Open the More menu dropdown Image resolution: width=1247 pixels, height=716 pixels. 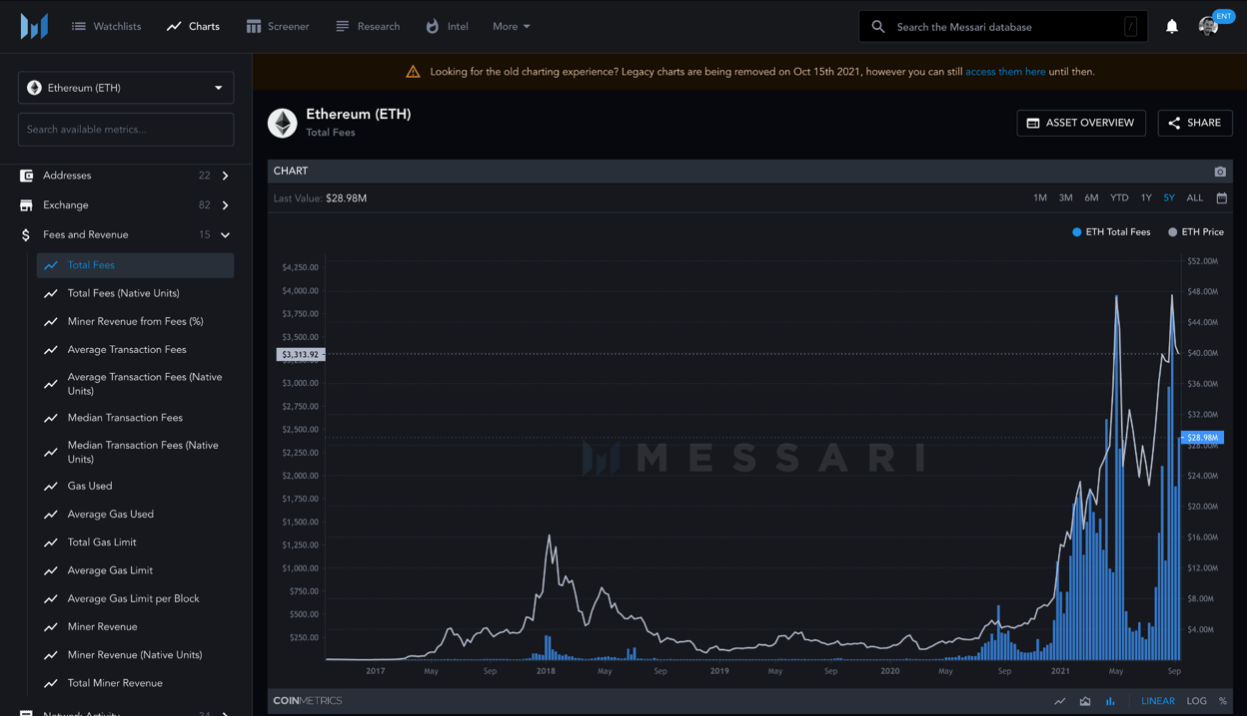(511, 27)
